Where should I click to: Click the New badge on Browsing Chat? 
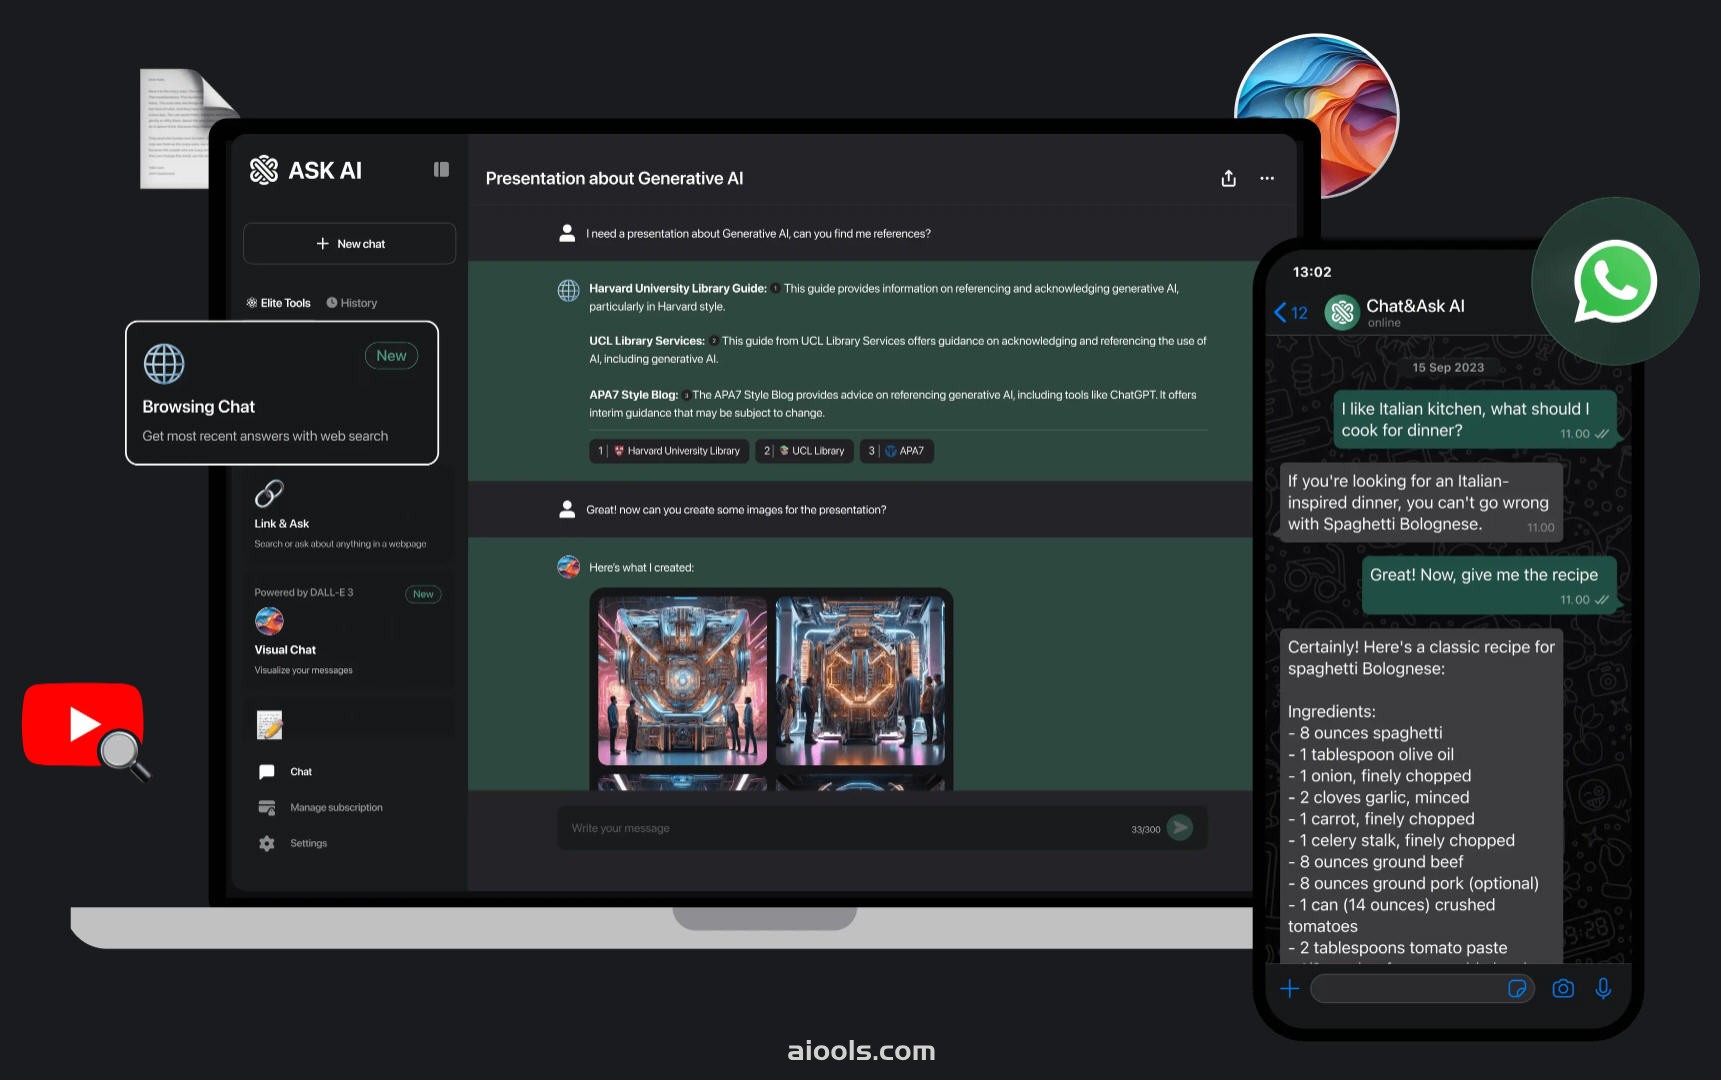[x=391, y=356]
